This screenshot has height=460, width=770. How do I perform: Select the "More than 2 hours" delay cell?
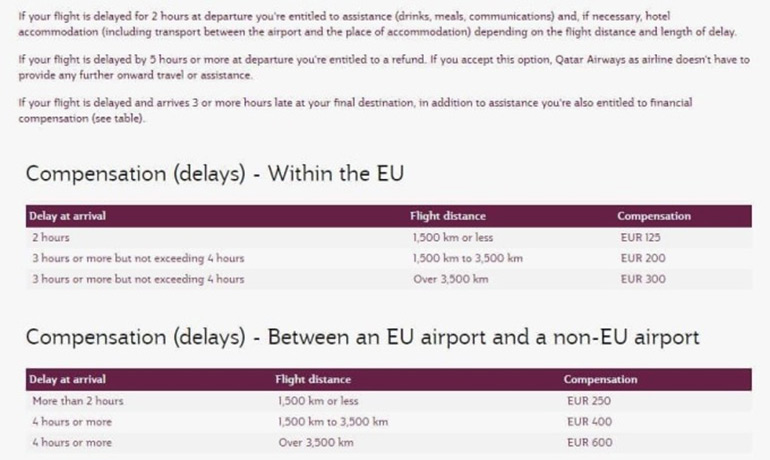77,401
